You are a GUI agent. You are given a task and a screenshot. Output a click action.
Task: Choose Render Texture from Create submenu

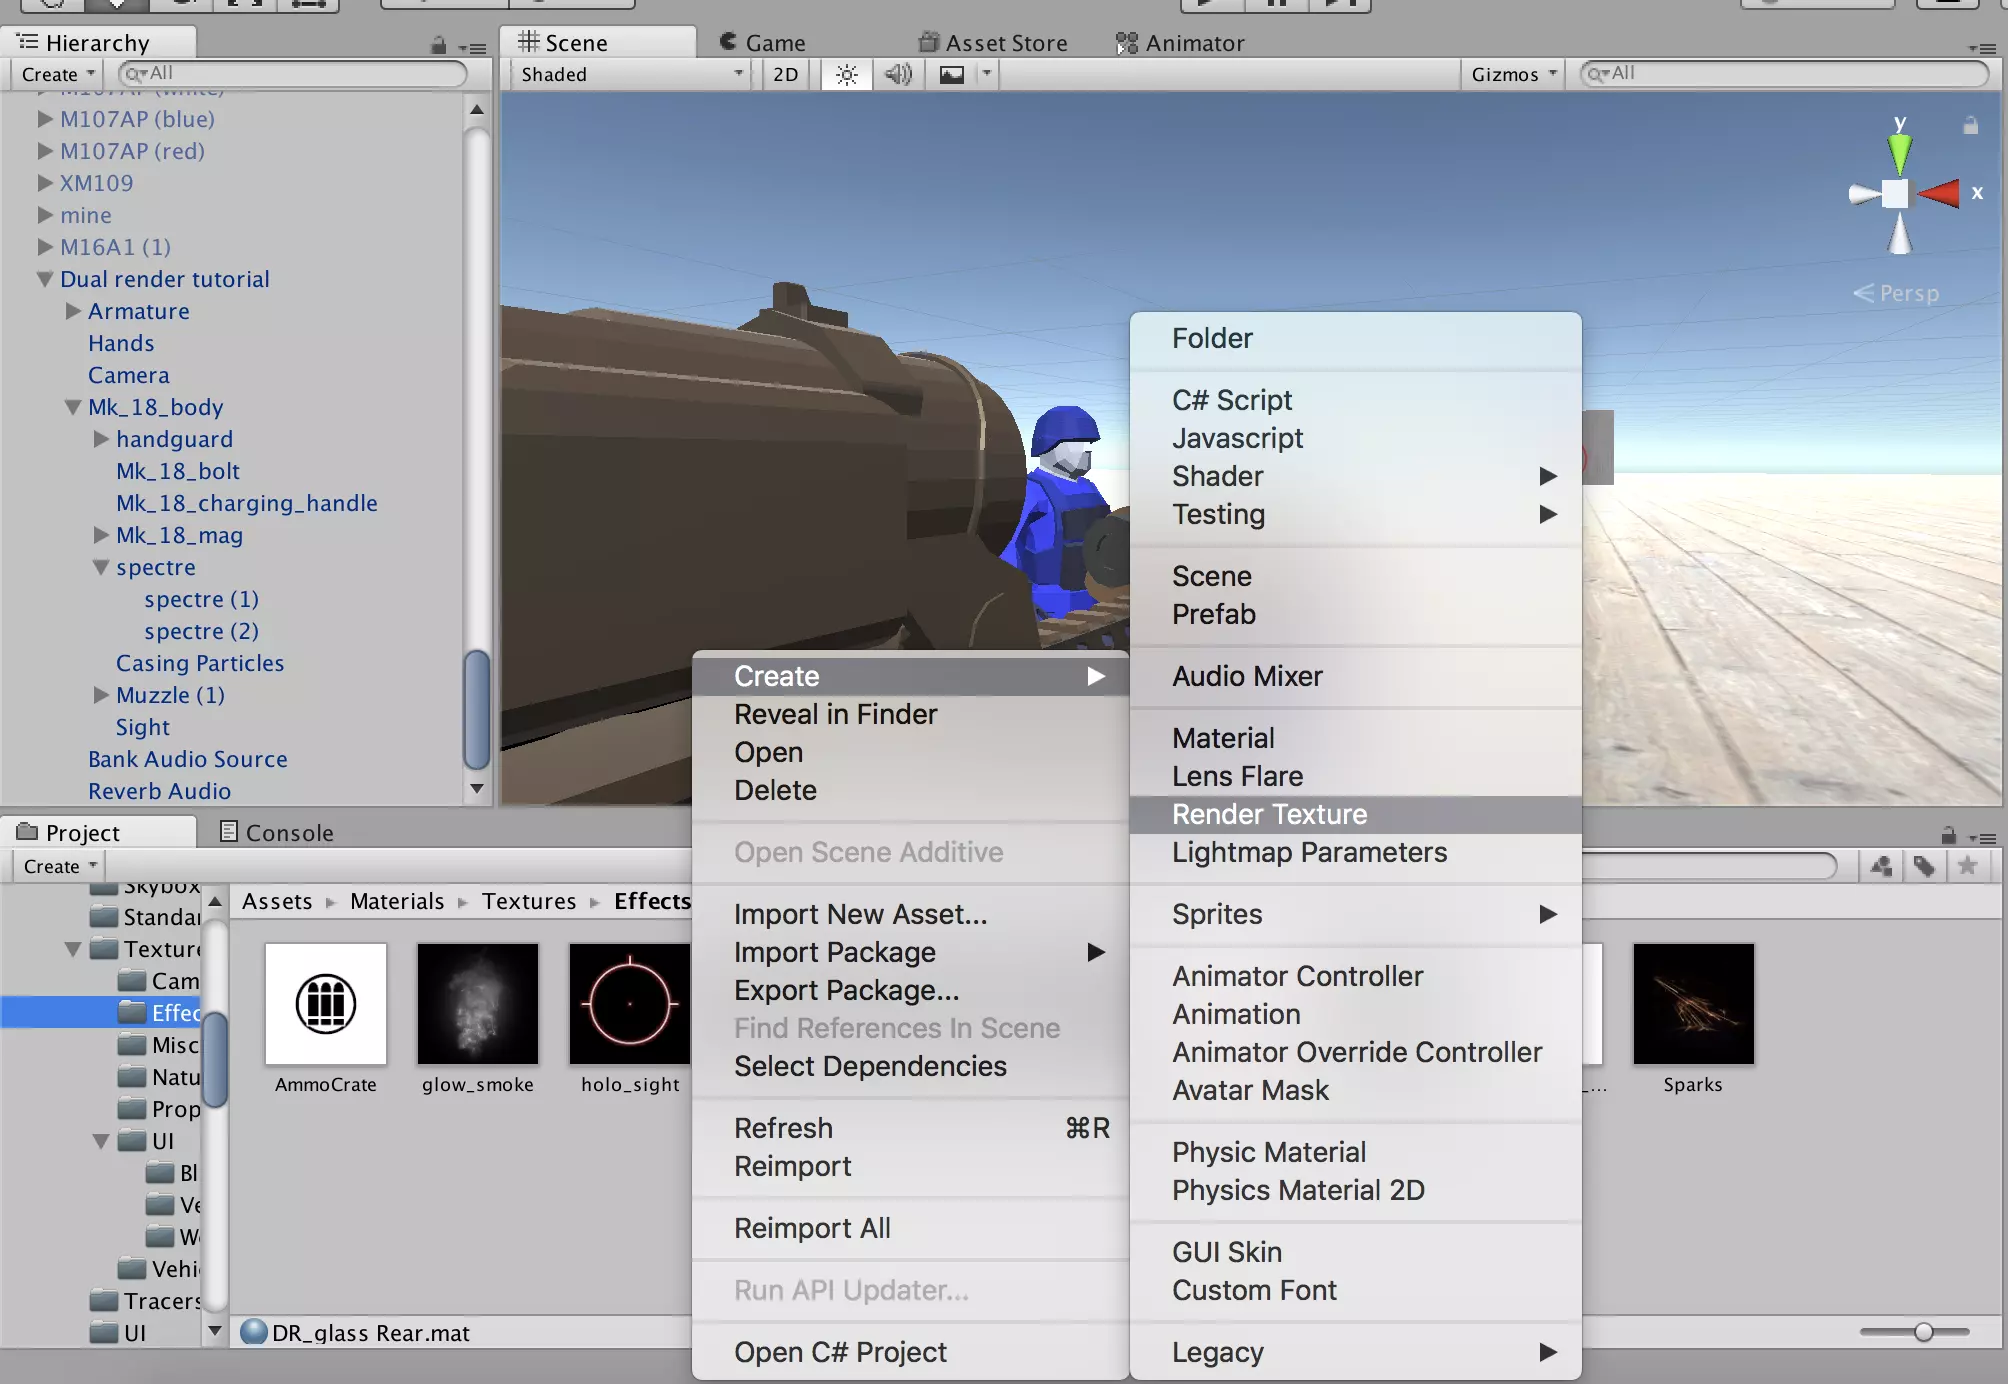coord(1268,814)
